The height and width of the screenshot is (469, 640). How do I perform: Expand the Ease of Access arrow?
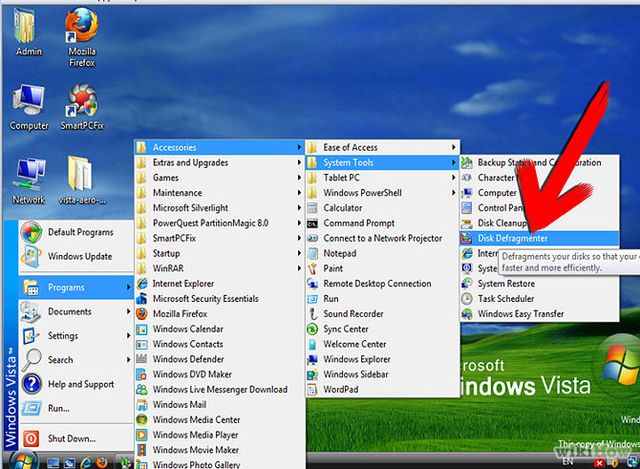click(x=453, y=147)
